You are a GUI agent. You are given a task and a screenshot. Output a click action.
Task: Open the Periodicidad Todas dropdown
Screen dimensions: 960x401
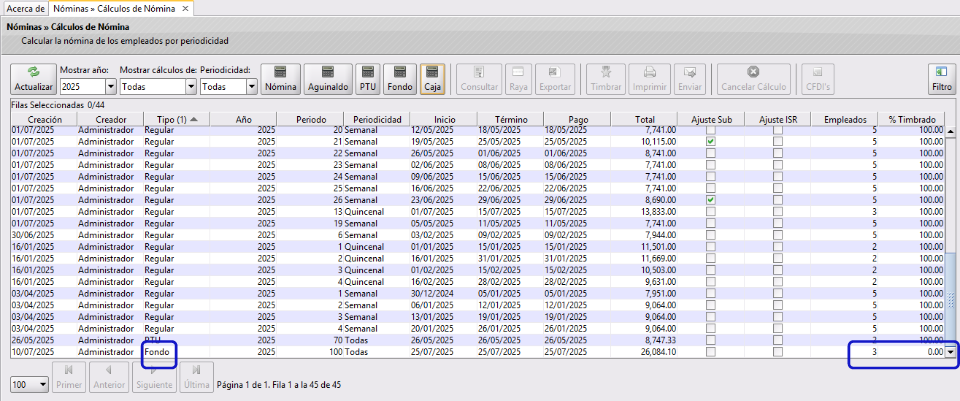click(x=252, y=86)
